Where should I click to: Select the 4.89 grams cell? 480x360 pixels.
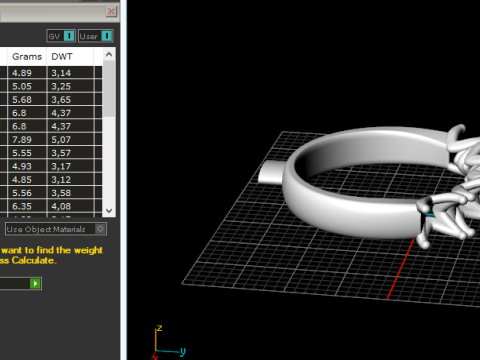(27, 73)
